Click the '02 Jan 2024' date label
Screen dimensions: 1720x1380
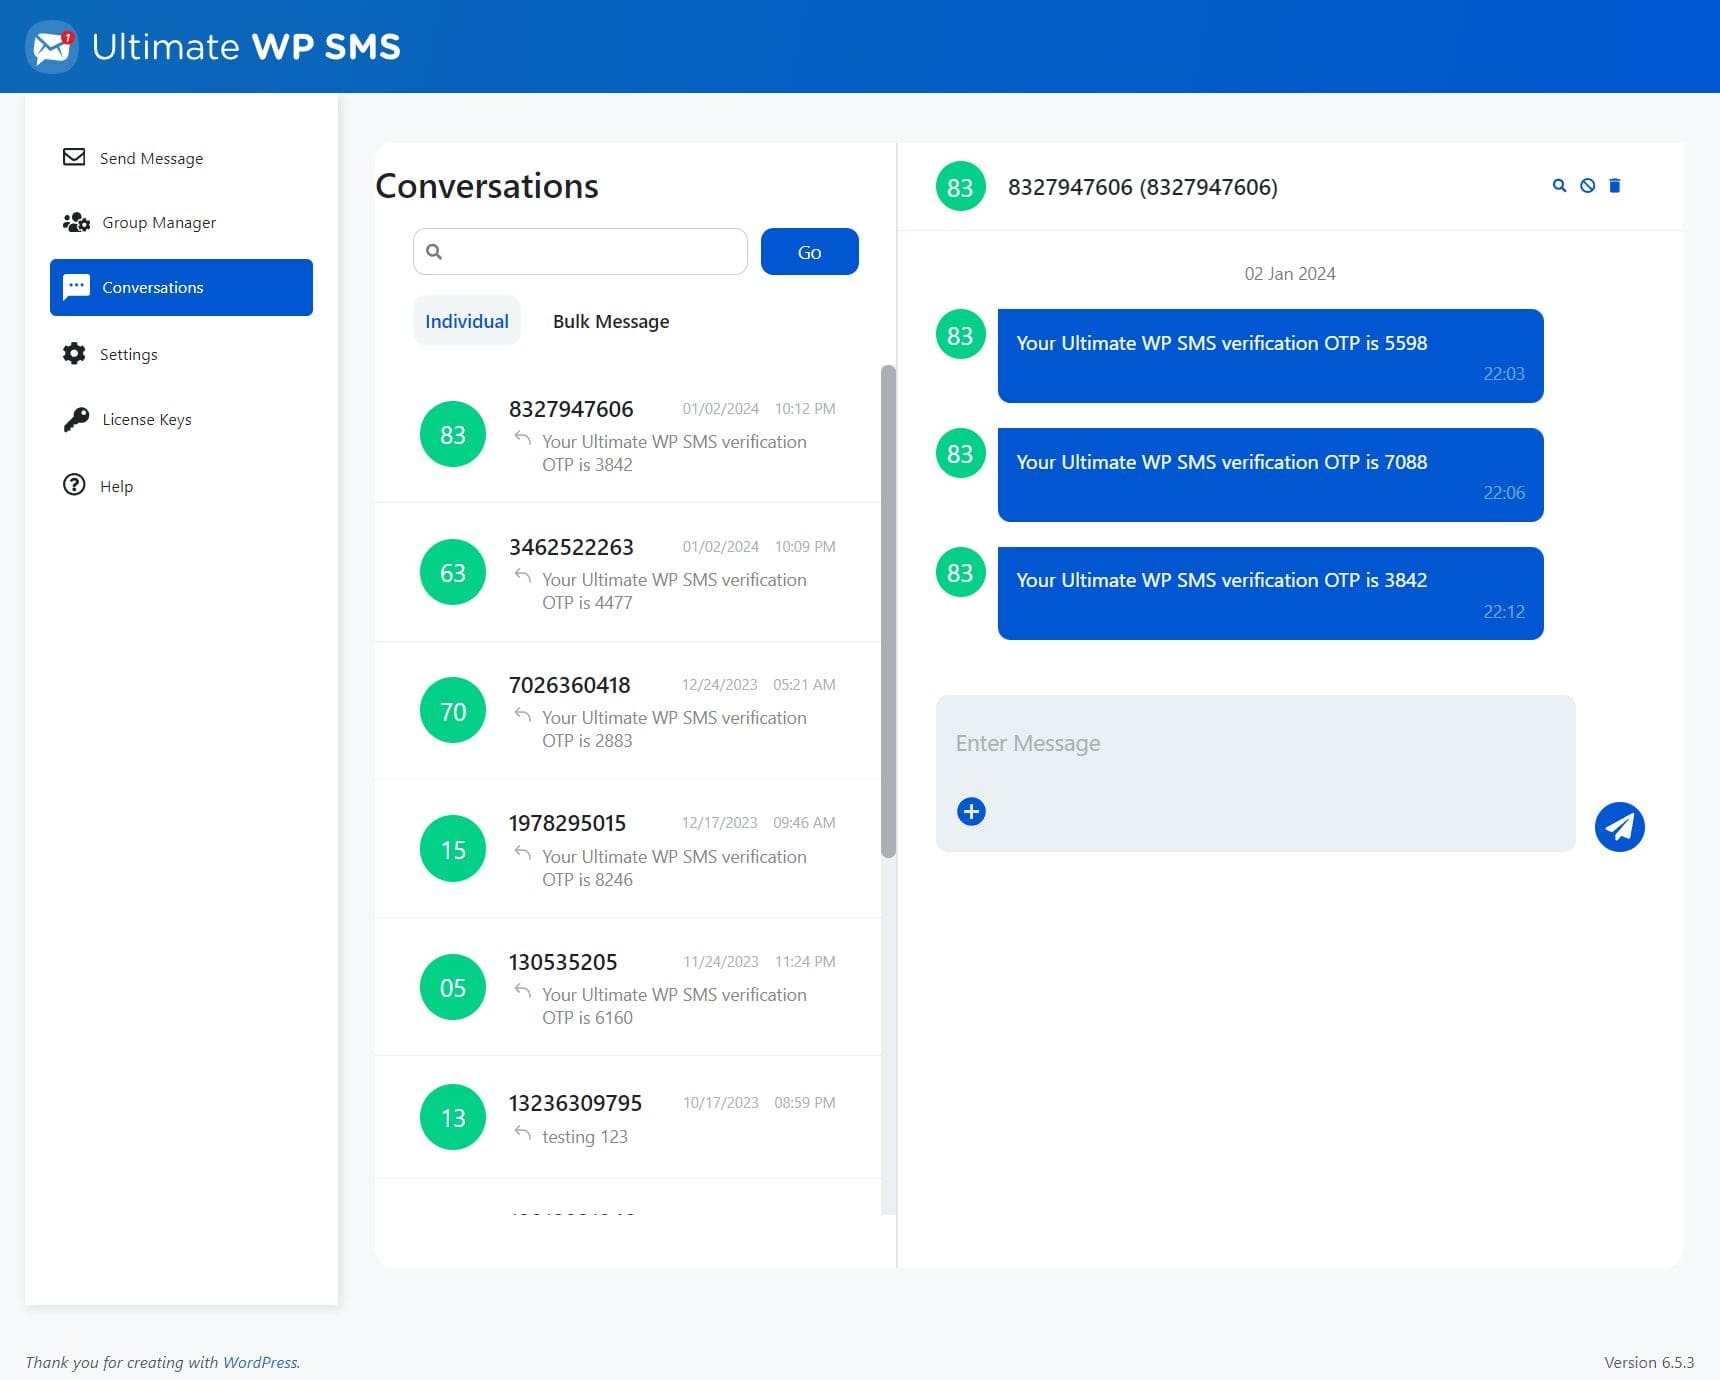(1290, 274)
